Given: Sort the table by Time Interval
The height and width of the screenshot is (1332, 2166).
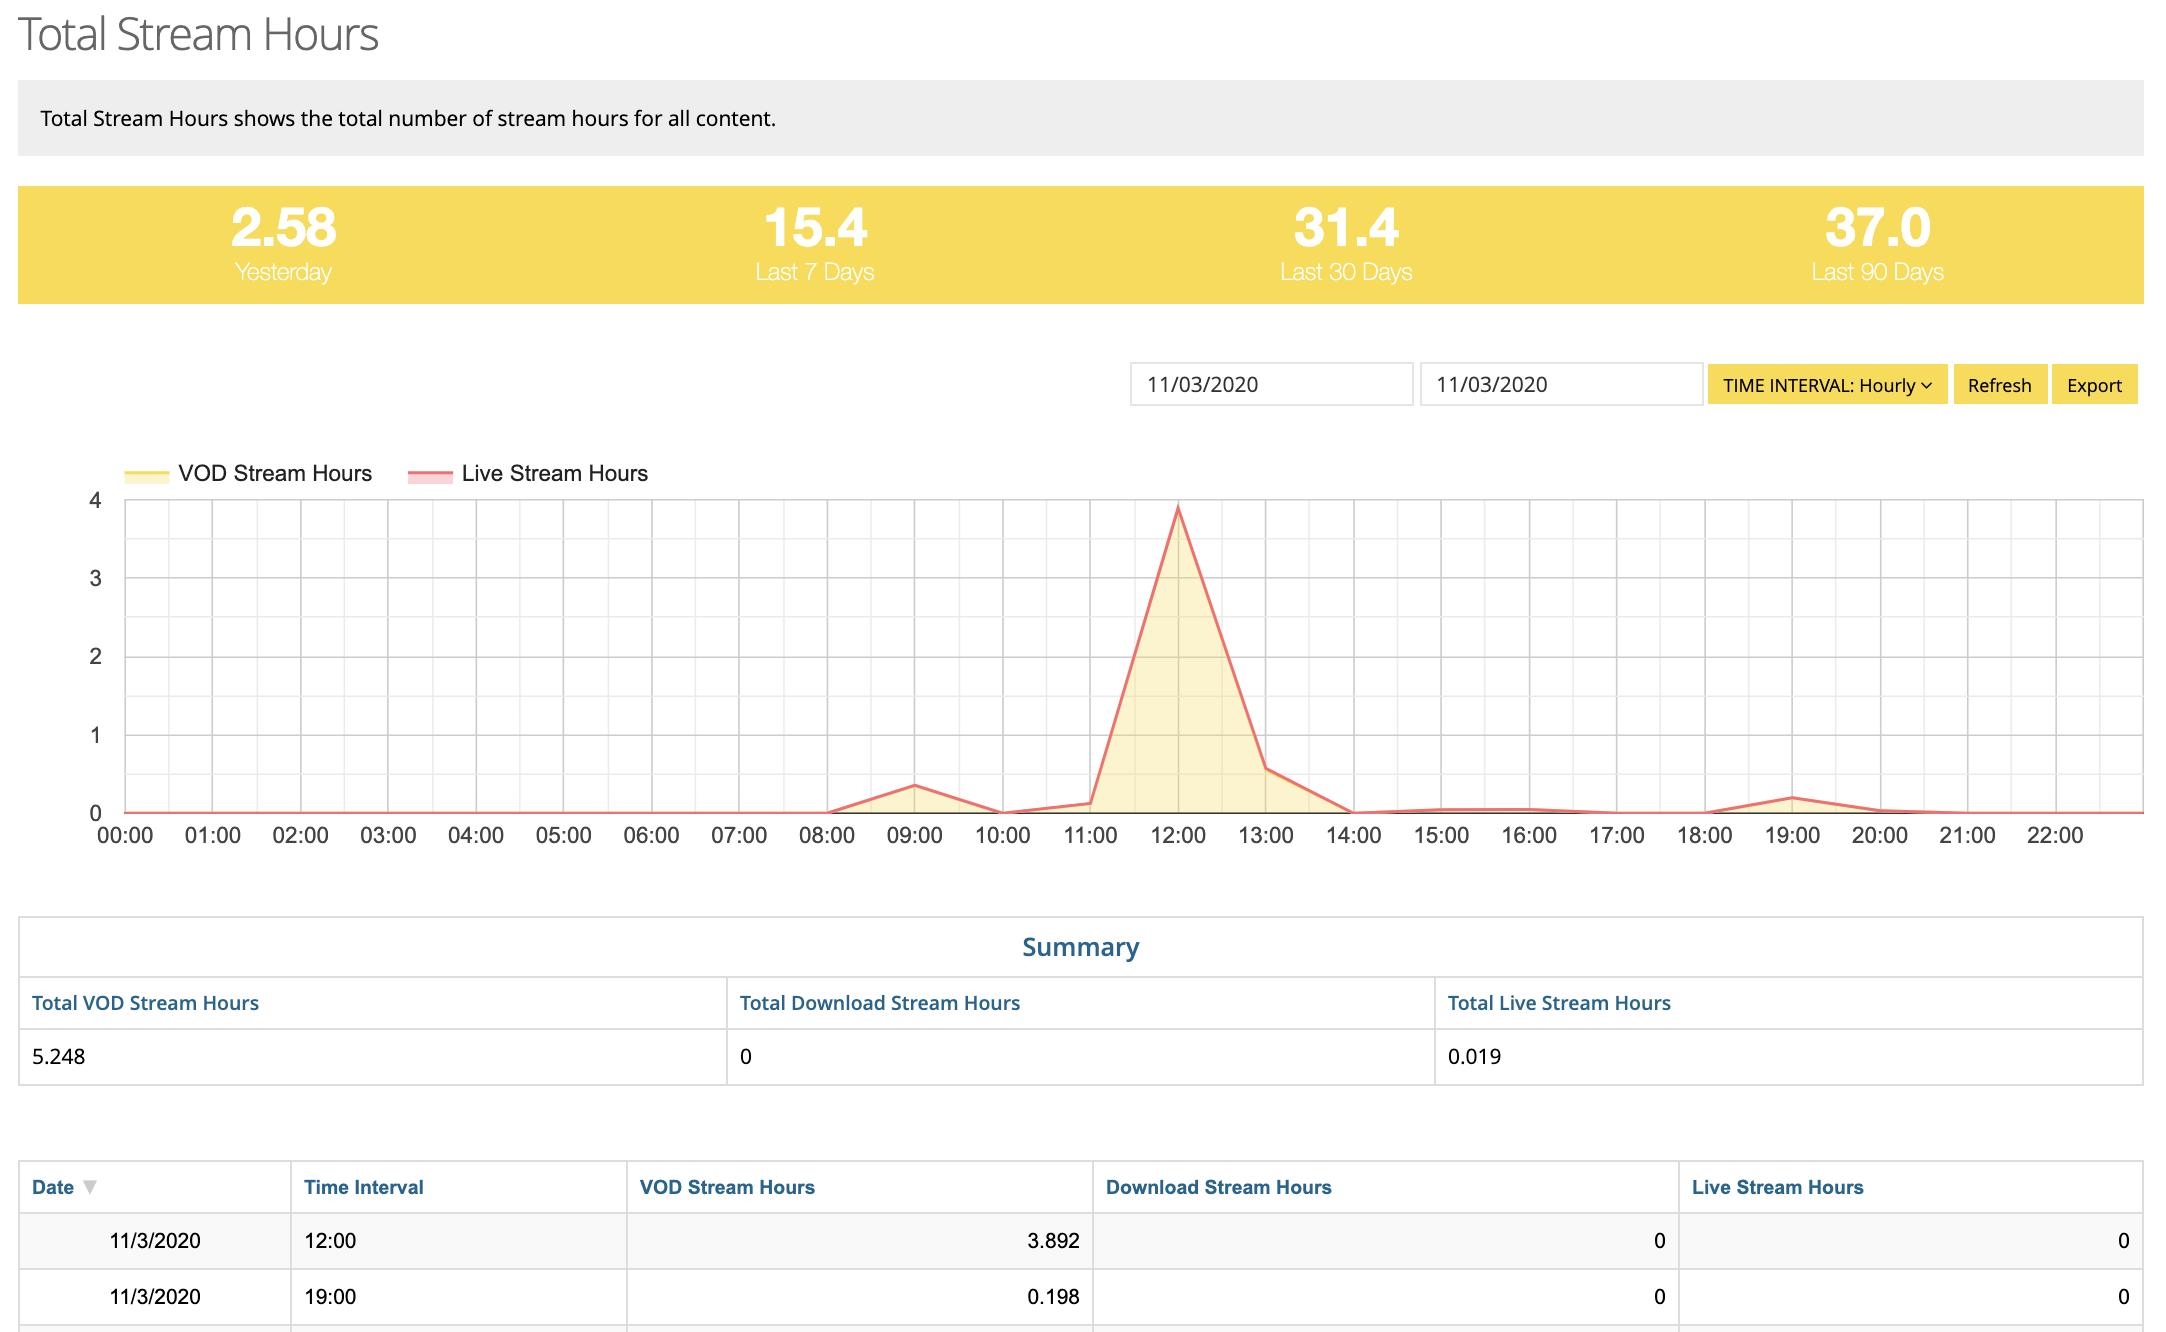Looking at the screenshot, I should tap(363, 1187).
